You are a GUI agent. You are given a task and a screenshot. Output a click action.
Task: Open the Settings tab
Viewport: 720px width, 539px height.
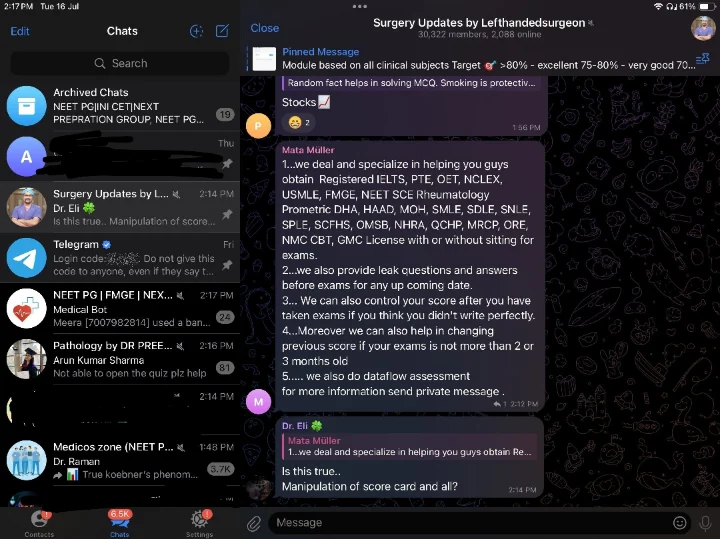click(x=199, y=522)
